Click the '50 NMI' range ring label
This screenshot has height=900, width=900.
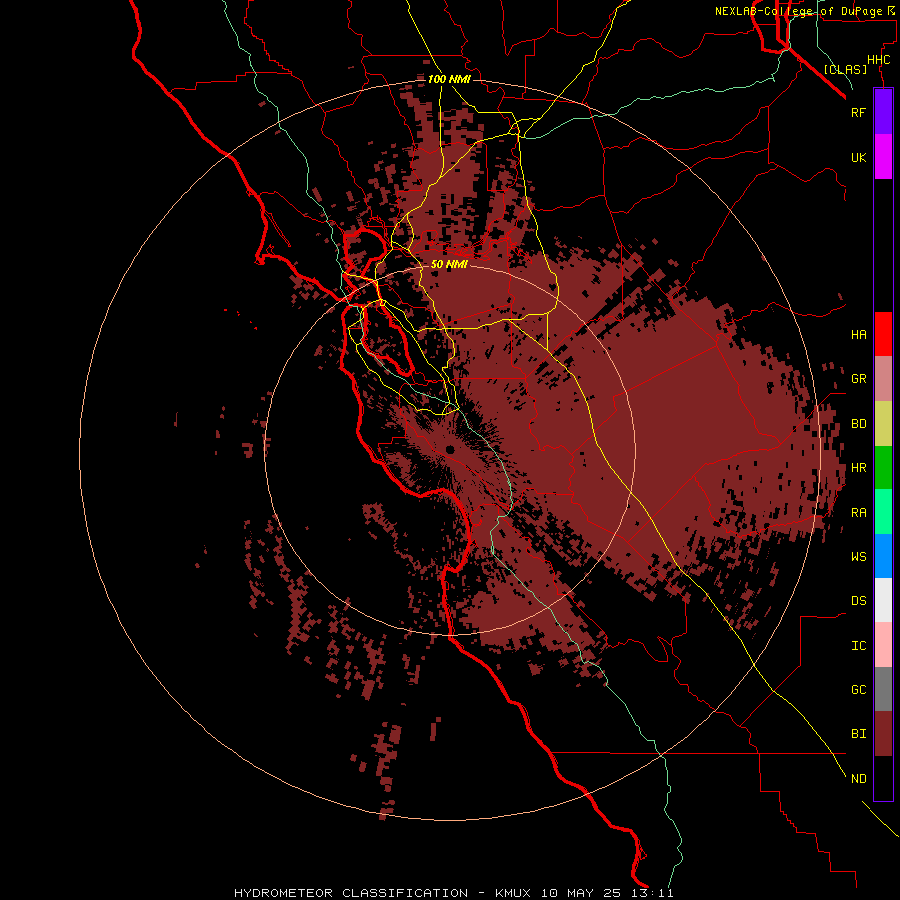(449, 264)
